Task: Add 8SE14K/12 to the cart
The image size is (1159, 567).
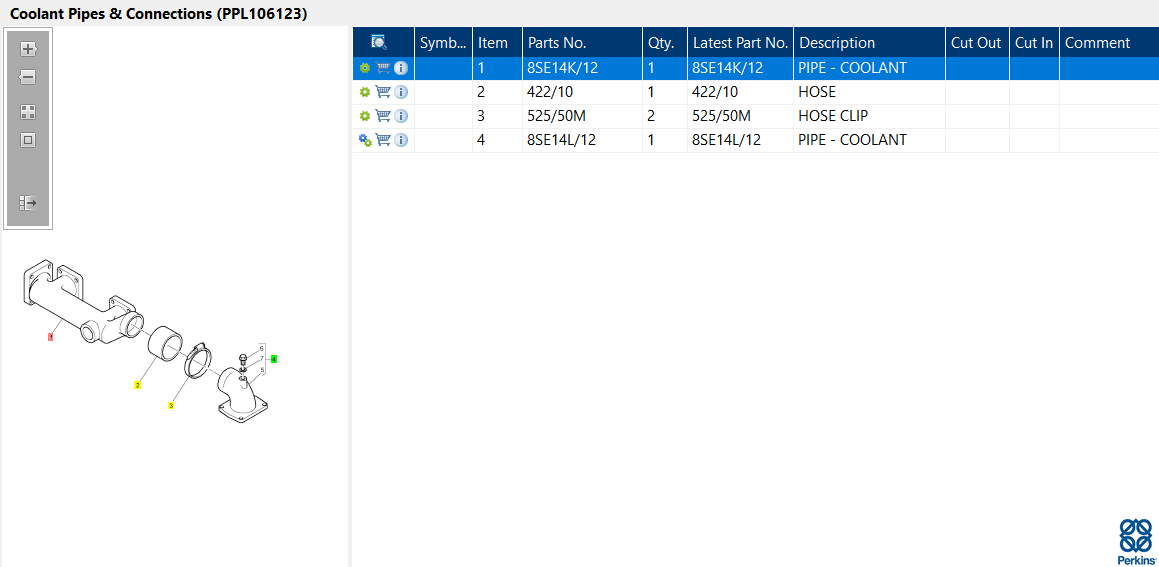Action: (x=383, y=68)
